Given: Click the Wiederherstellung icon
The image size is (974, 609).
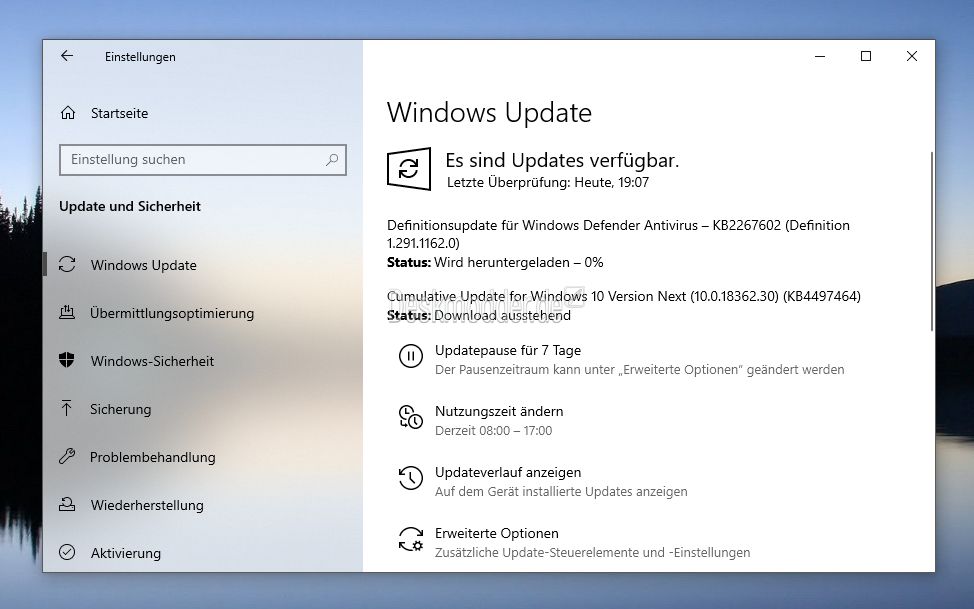Looking at the screenshot, I should tap(67, 505).
